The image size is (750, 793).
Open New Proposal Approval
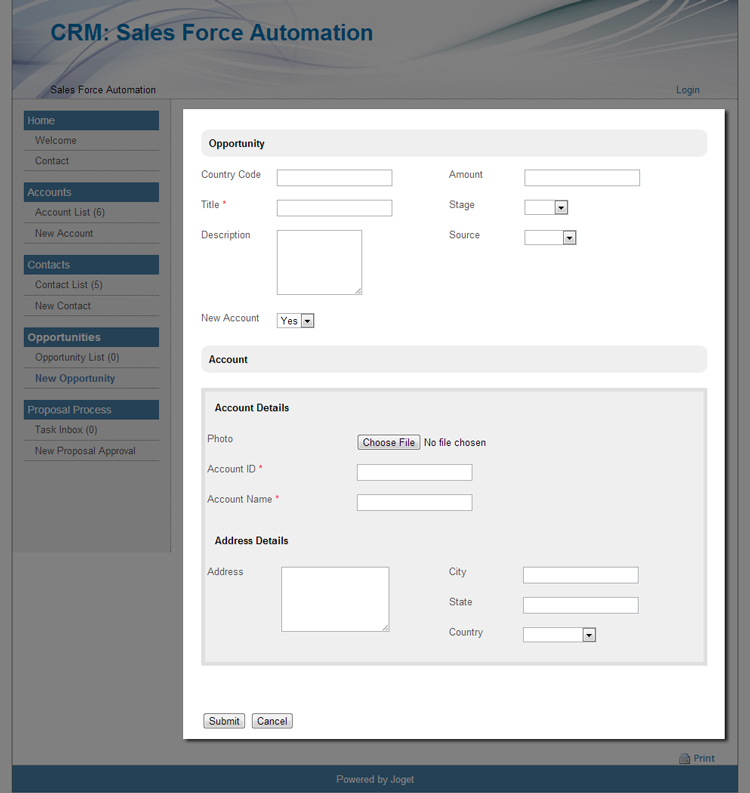[x=85, y=451]
